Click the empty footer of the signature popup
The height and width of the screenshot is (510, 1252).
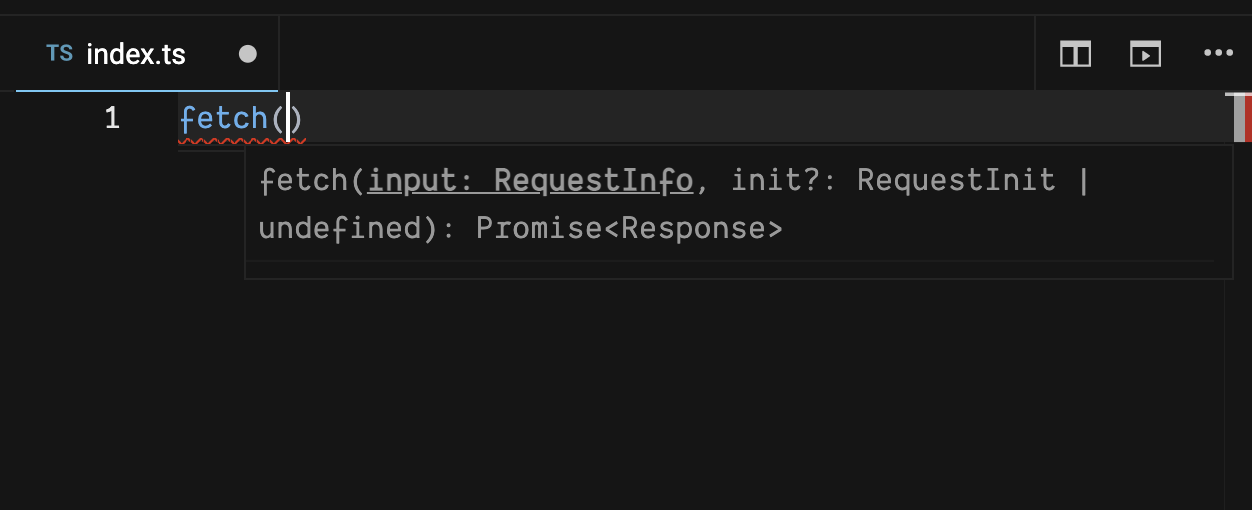pos(738,270)
